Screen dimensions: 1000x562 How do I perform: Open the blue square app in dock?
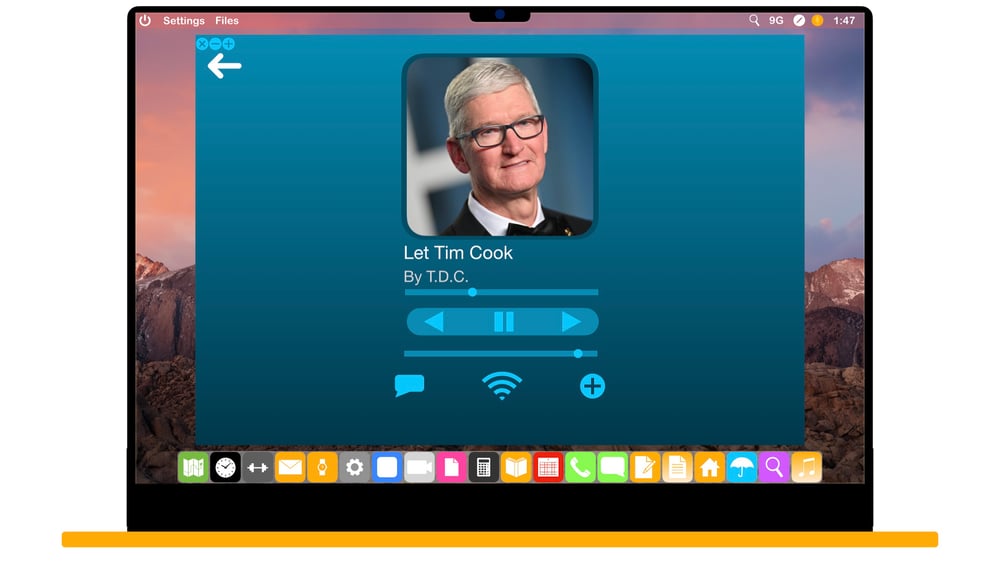point(387,468)
